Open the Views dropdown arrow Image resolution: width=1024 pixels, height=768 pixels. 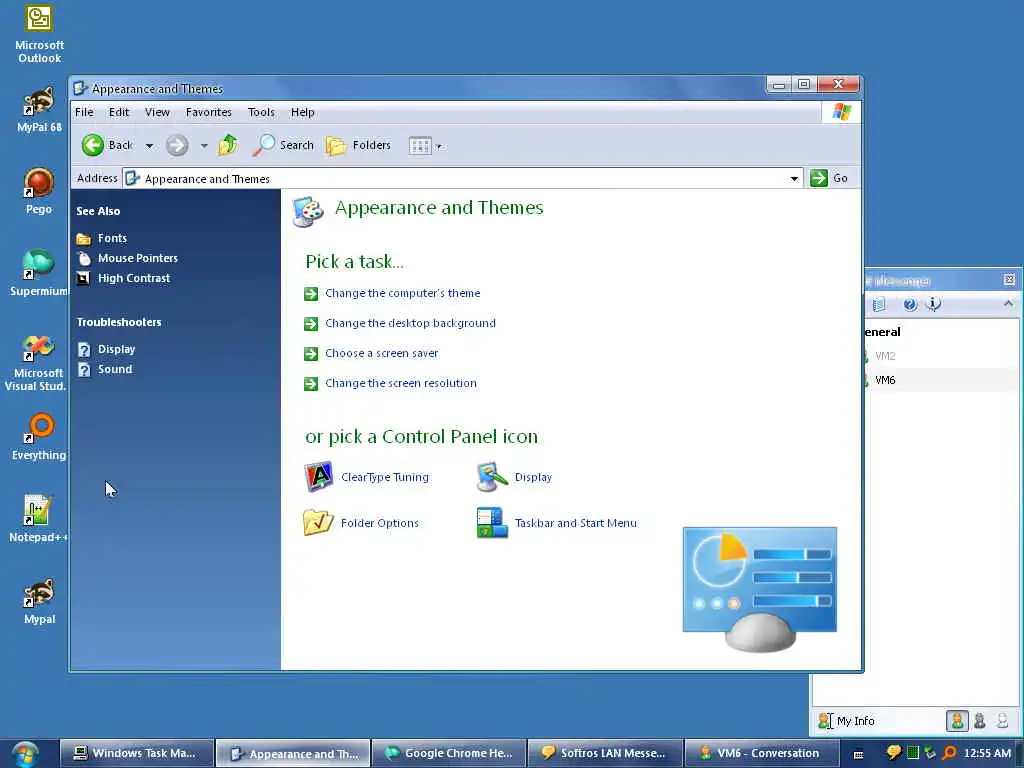(x=439, y=146)
